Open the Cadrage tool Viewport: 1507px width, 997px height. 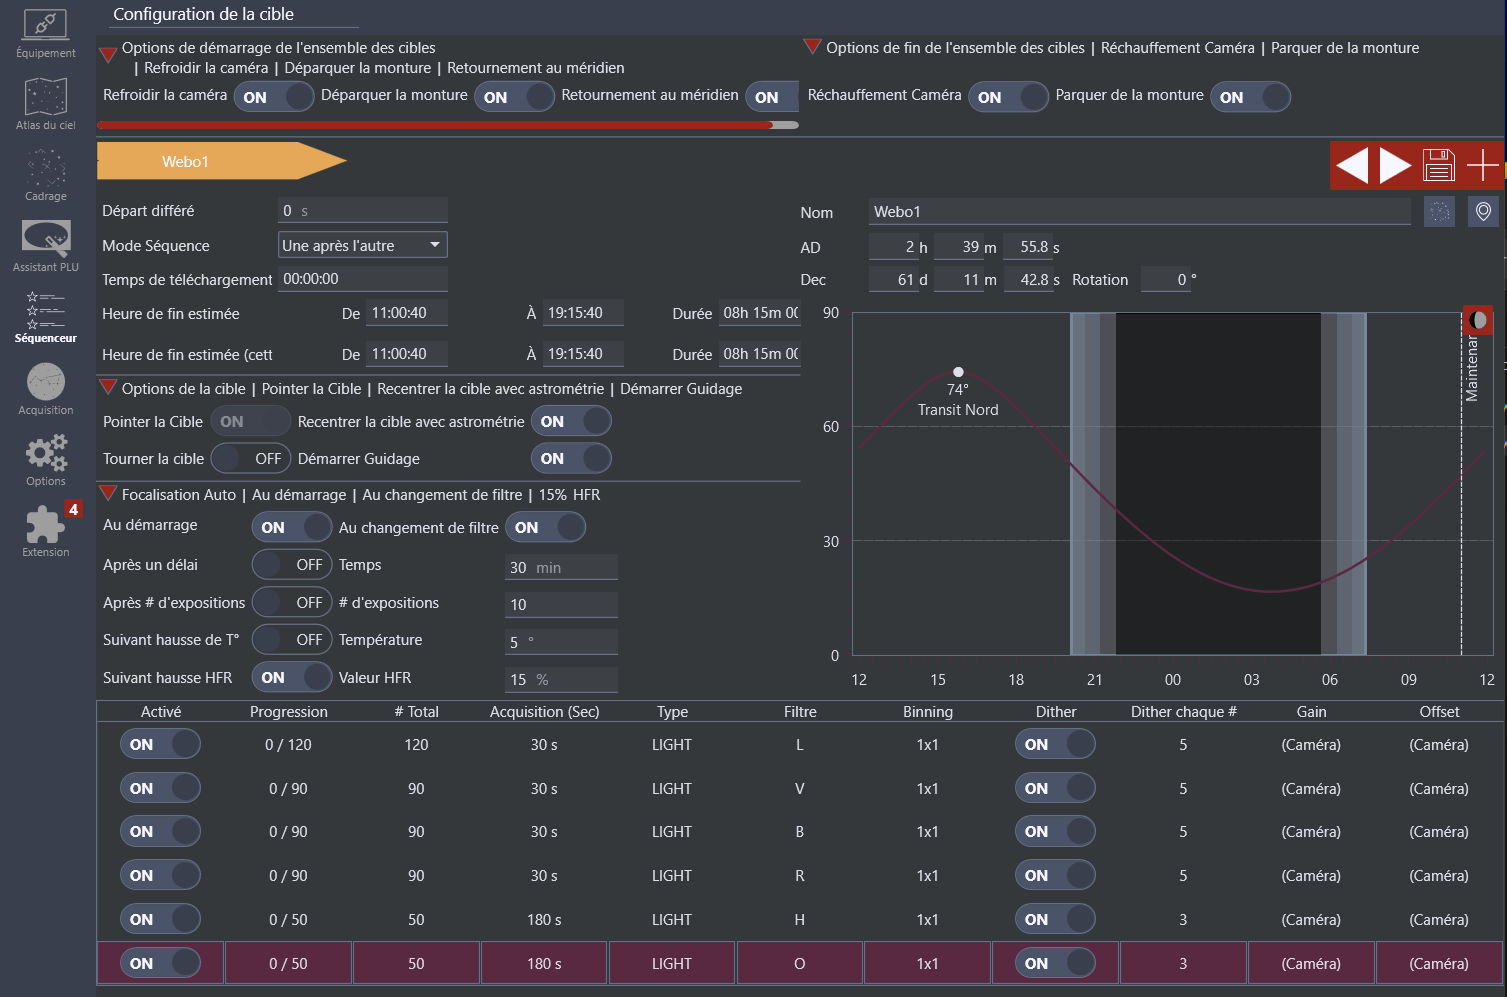[46, 176]
